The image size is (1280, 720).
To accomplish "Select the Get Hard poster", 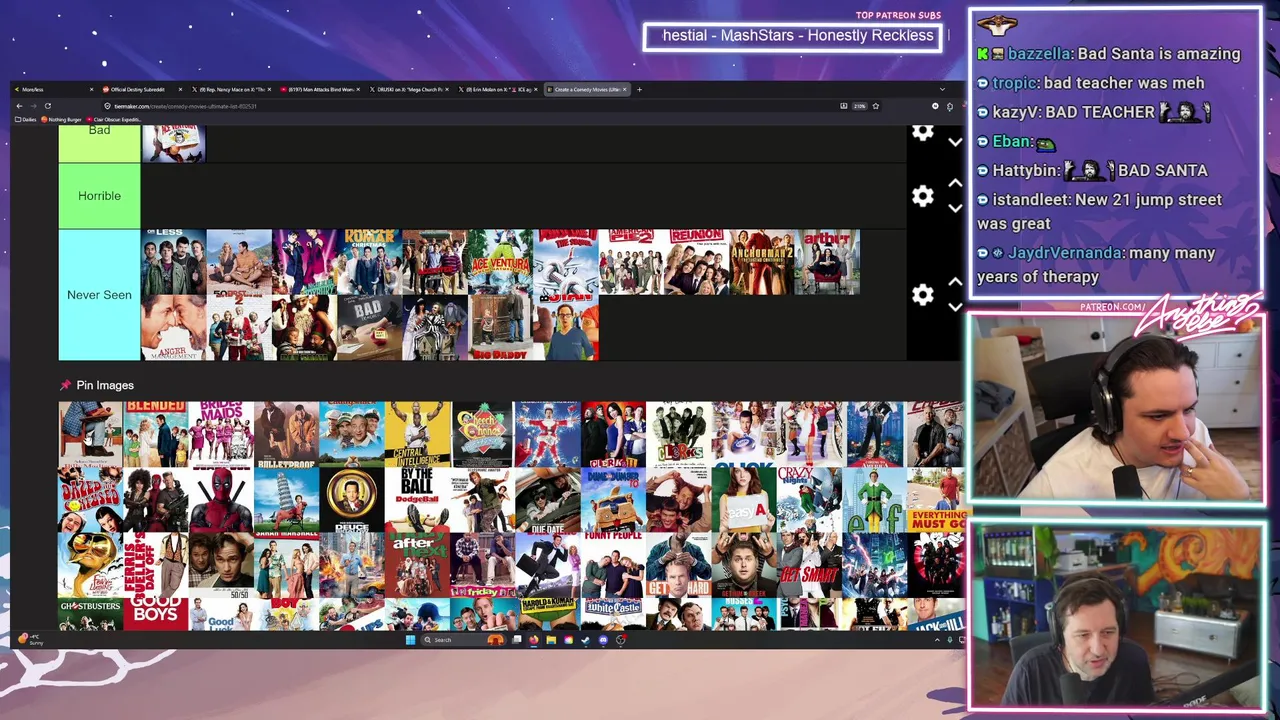I will click(x=678, y=565).
